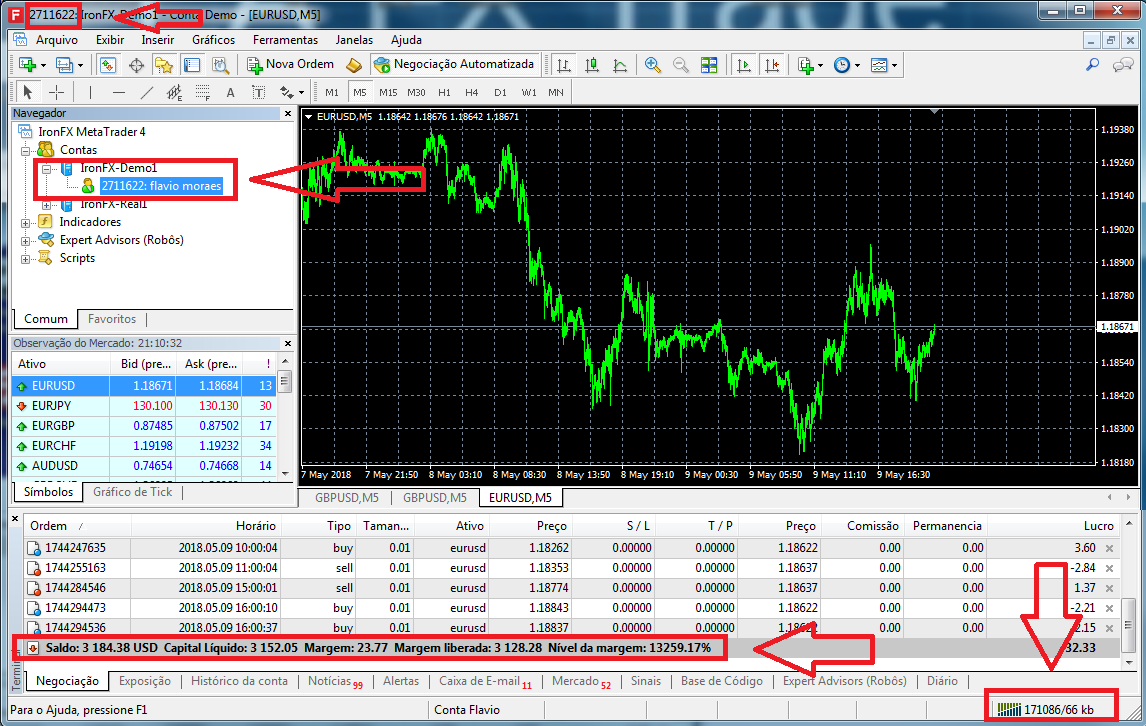Collapse the IronFX-Demo1 account node
1146x726 pixels.
click(46, 168)
